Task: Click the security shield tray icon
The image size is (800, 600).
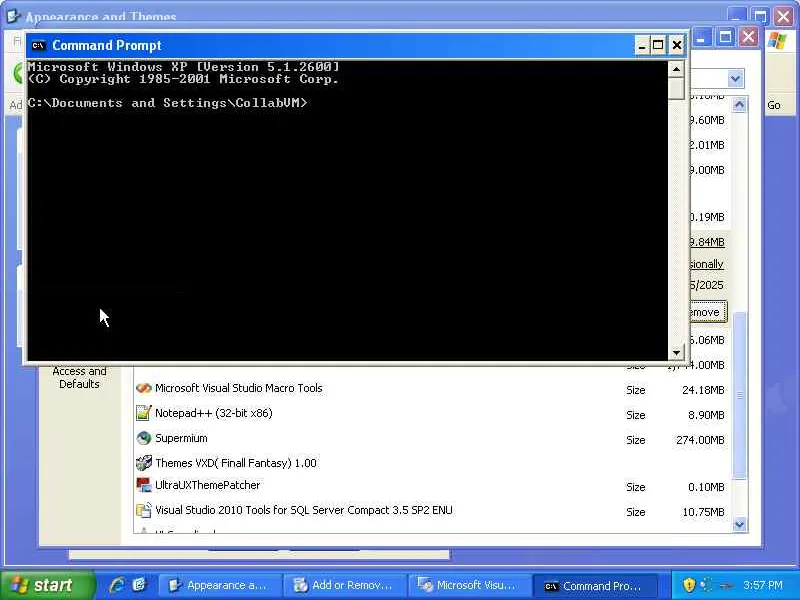Action: 689,585
